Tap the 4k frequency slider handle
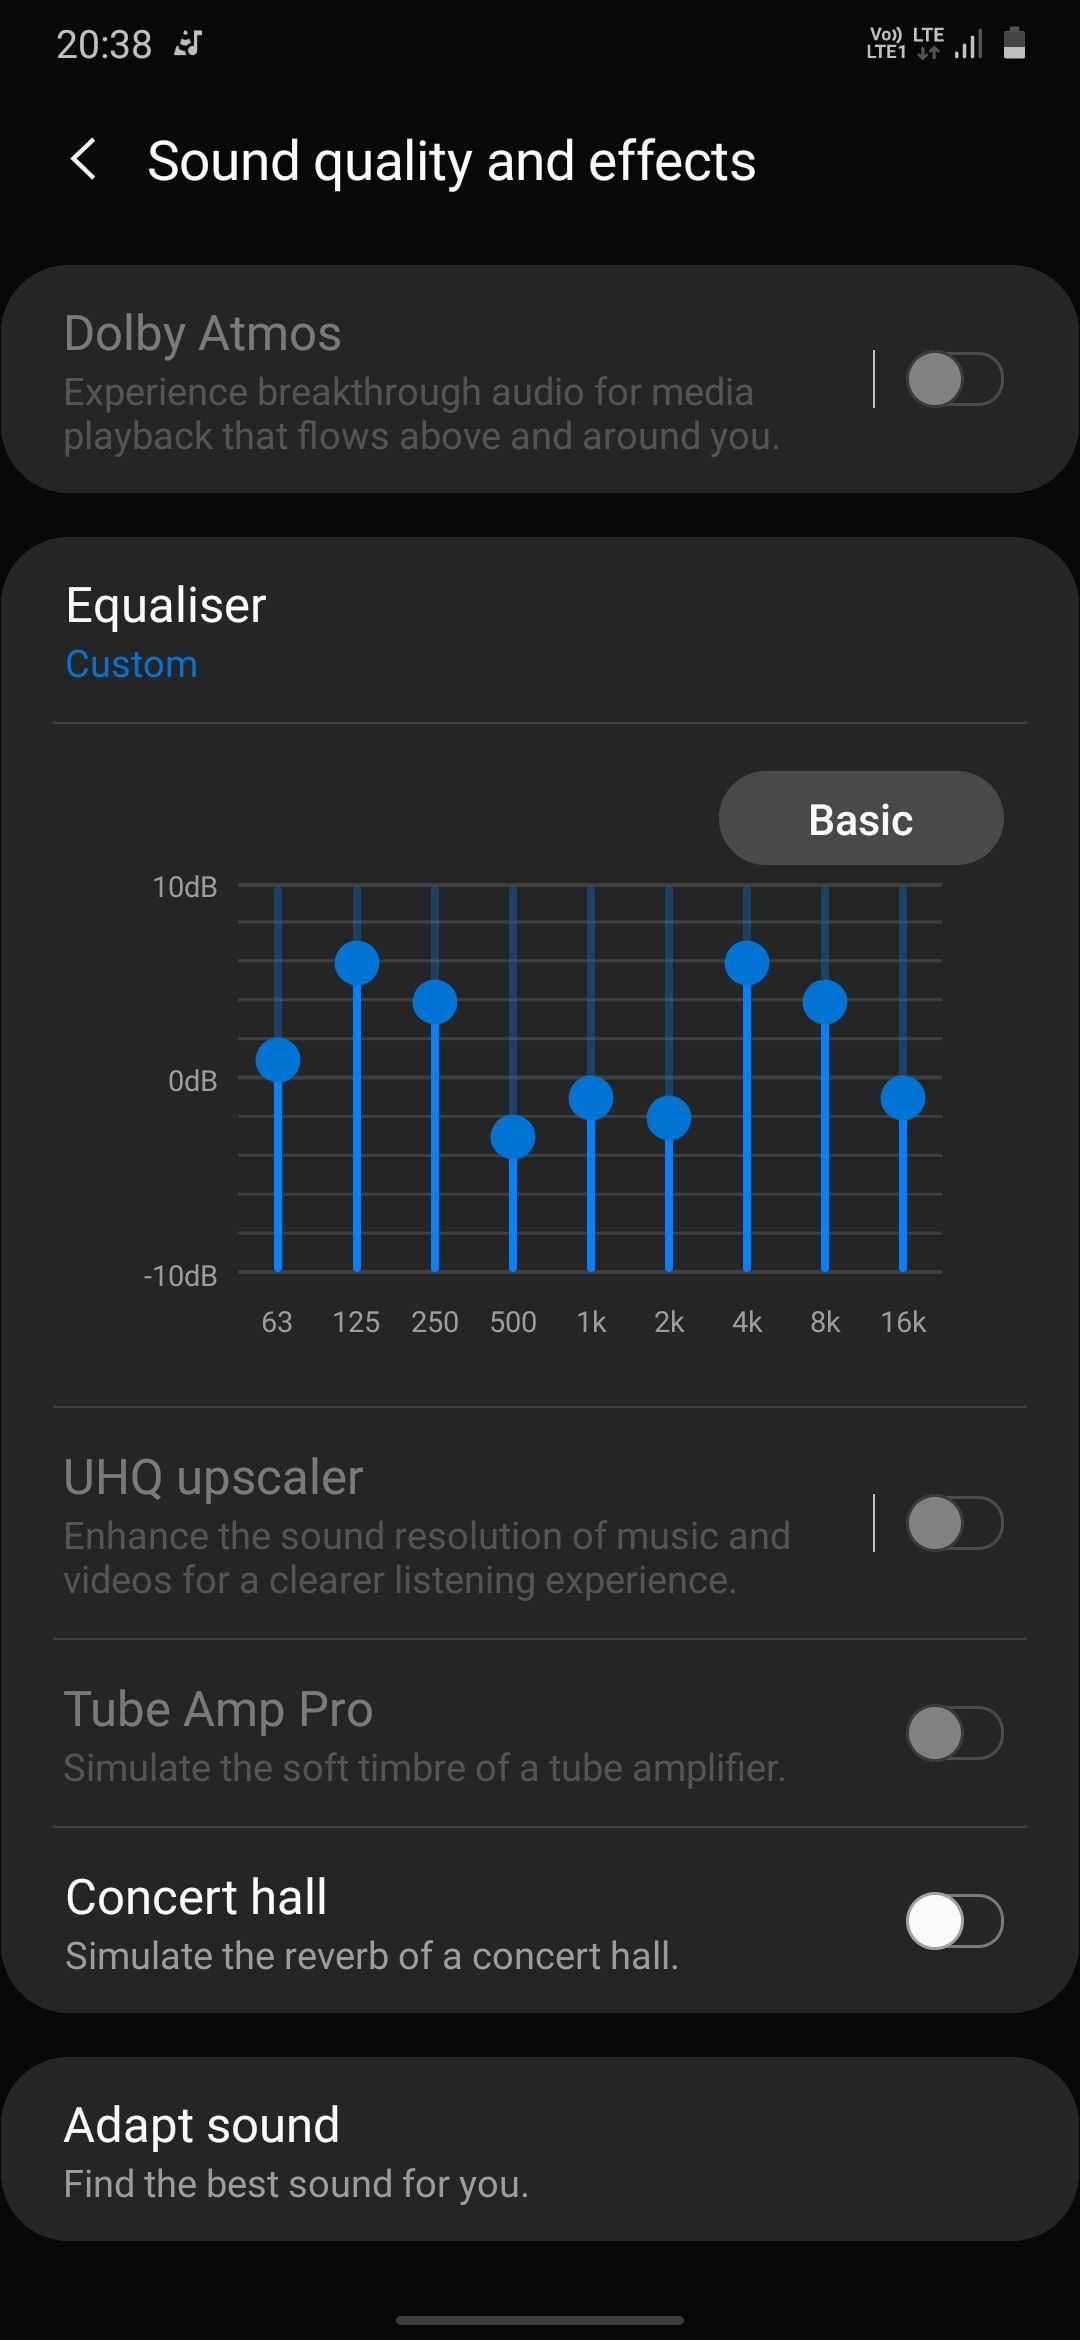The width and height of the screenshot is (1080, 2340). [746, 963]
